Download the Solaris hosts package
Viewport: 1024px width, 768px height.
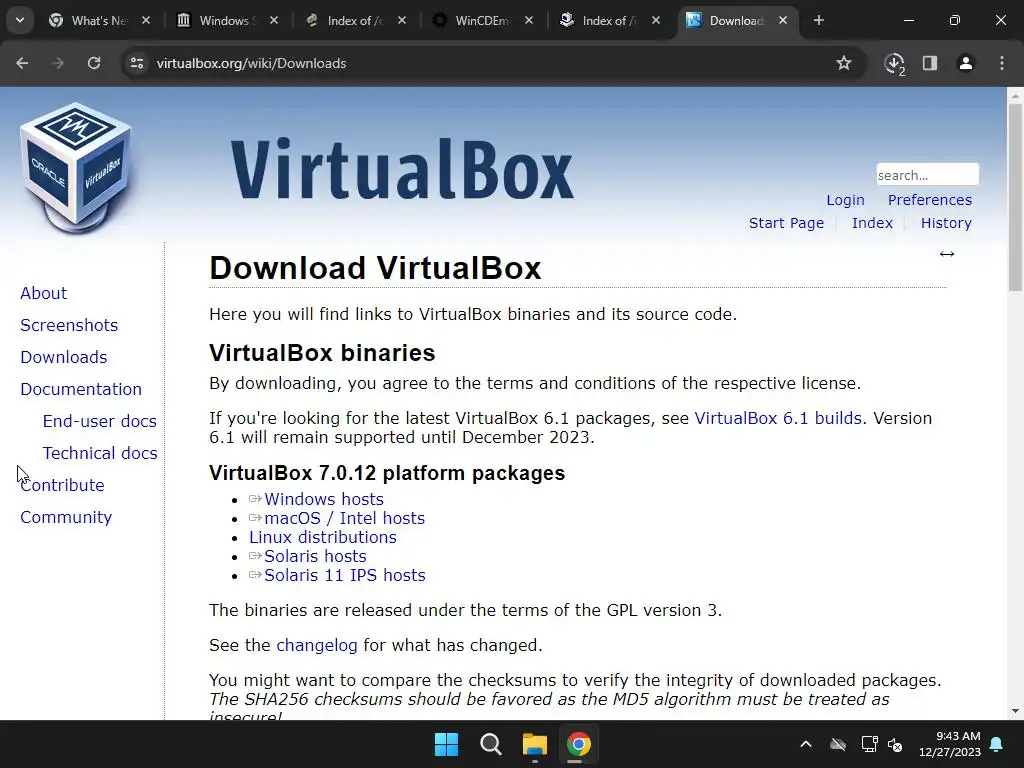pyautogui.click(x=315, y=556)
